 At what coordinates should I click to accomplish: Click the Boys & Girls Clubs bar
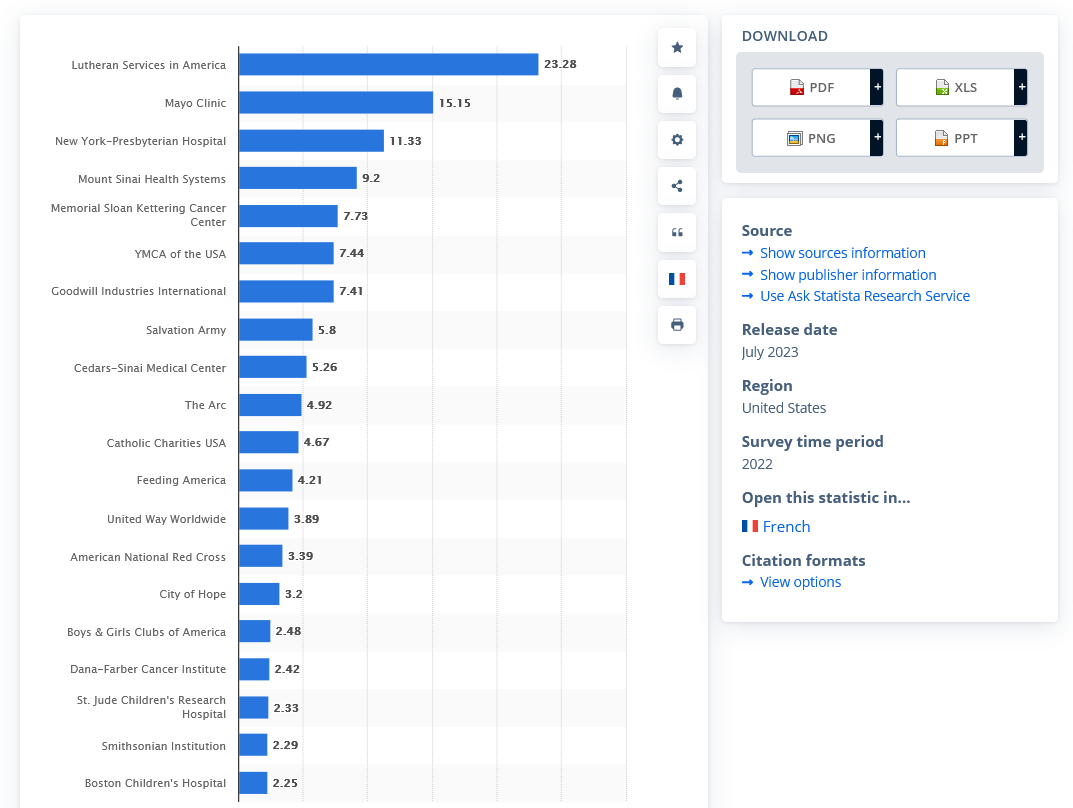point(255,631)
